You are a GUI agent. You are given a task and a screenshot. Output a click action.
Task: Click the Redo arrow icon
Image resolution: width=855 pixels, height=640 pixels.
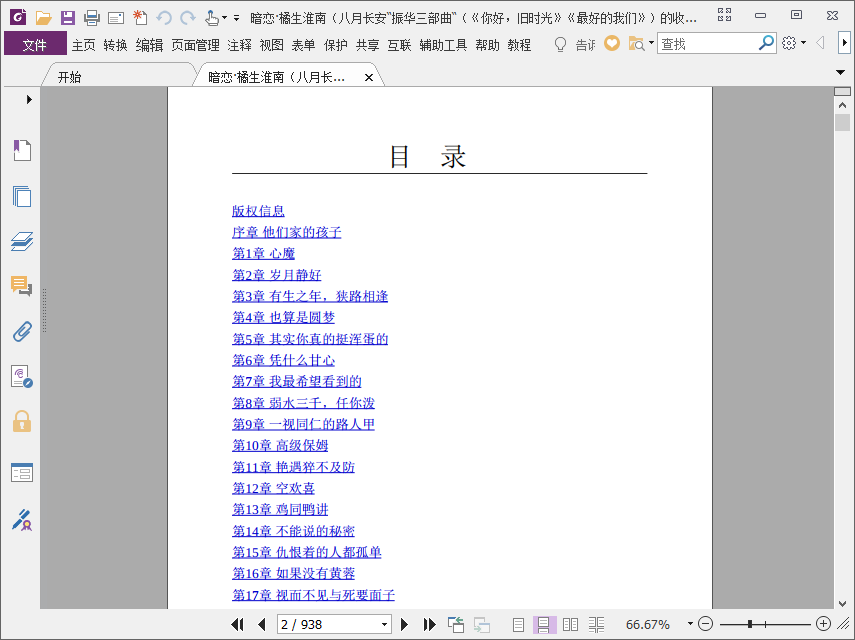click(188, 18)
